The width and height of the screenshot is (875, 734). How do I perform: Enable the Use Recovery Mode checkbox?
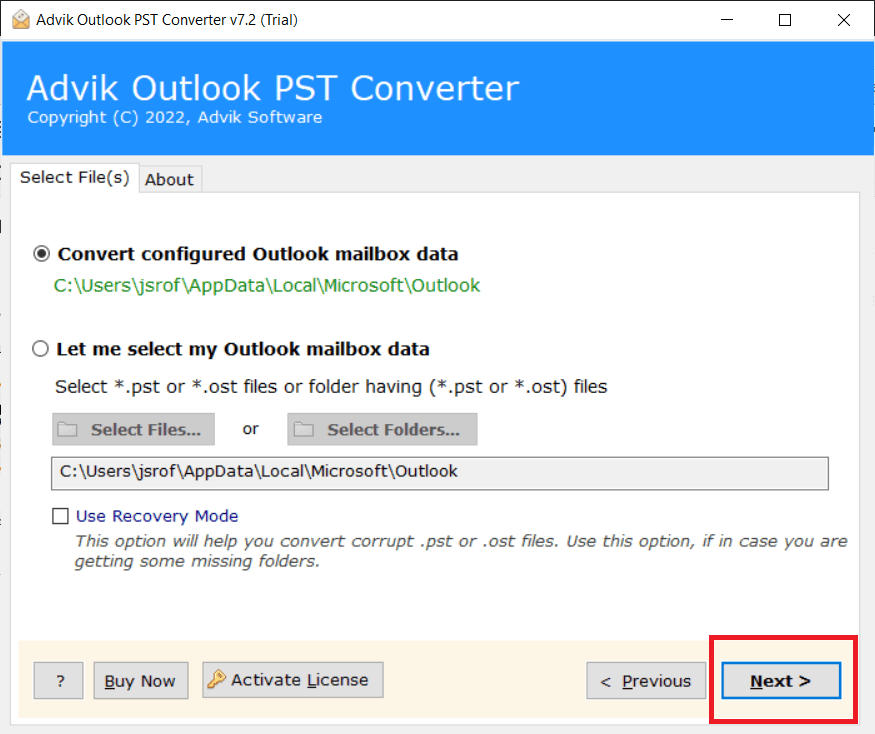[60, 516]
